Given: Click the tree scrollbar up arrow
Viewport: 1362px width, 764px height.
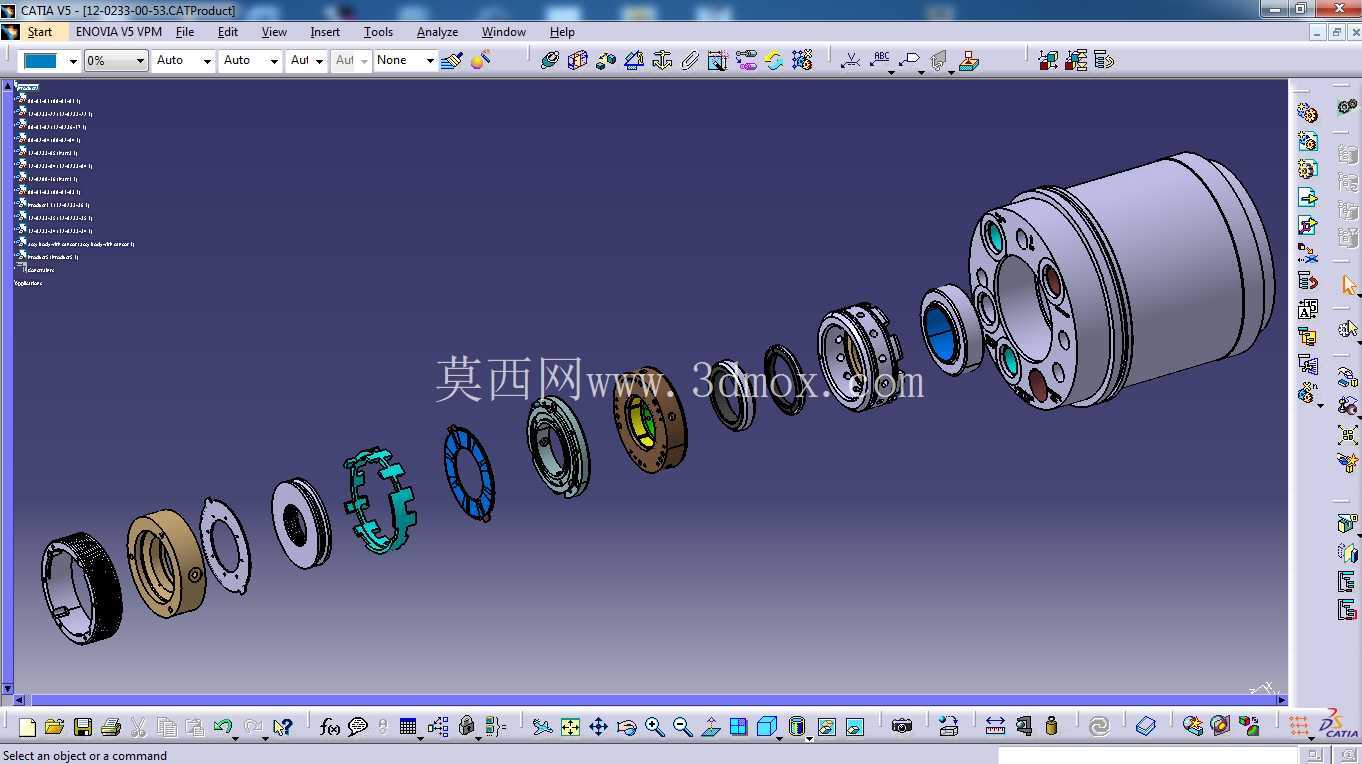Looking at the screenshot, I should point(7,85).
